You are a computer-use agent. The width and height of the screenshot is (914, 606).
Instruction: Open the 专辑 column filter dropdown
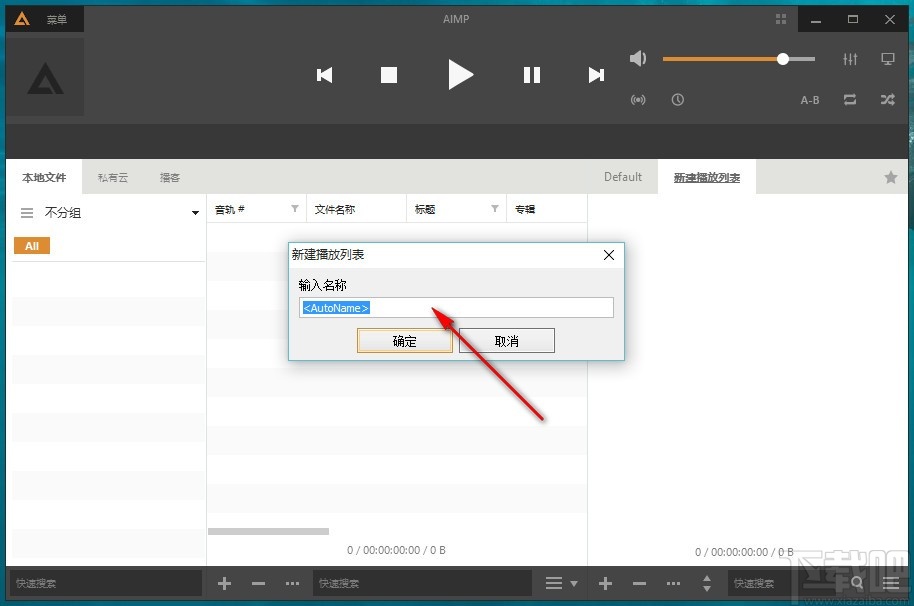pos(578,208)
